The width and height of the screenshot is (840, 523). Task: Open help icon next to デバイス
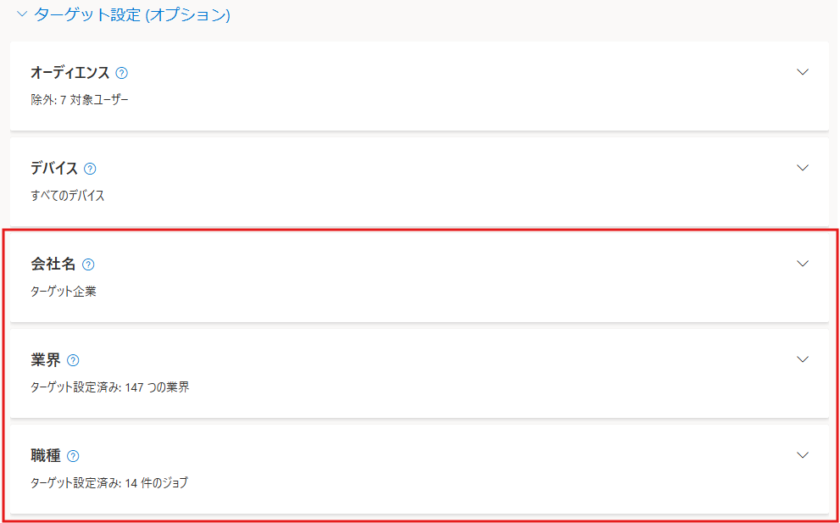click(x=90, y=169)
